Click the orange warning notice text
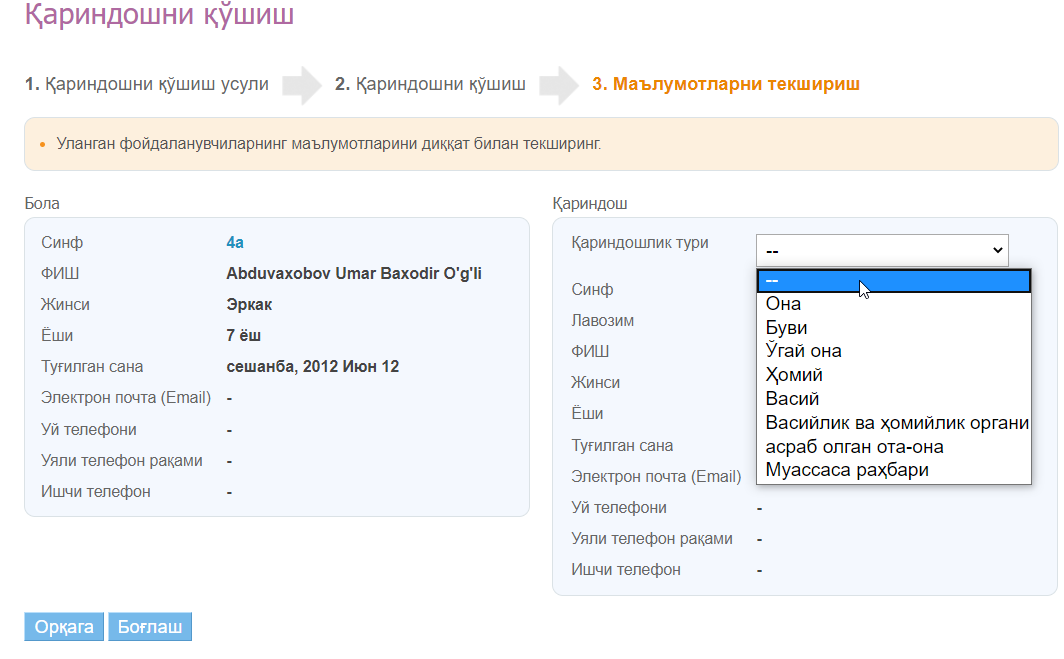Screen dimensions: 1064x659 tap(329, 144)
